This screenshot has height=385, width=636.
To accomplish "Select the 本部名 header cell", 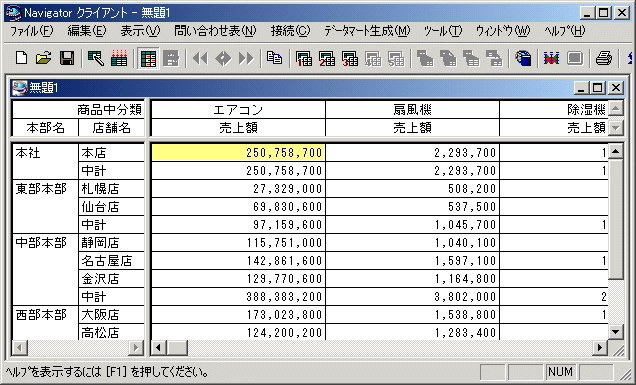I will [x=45, y=128].
